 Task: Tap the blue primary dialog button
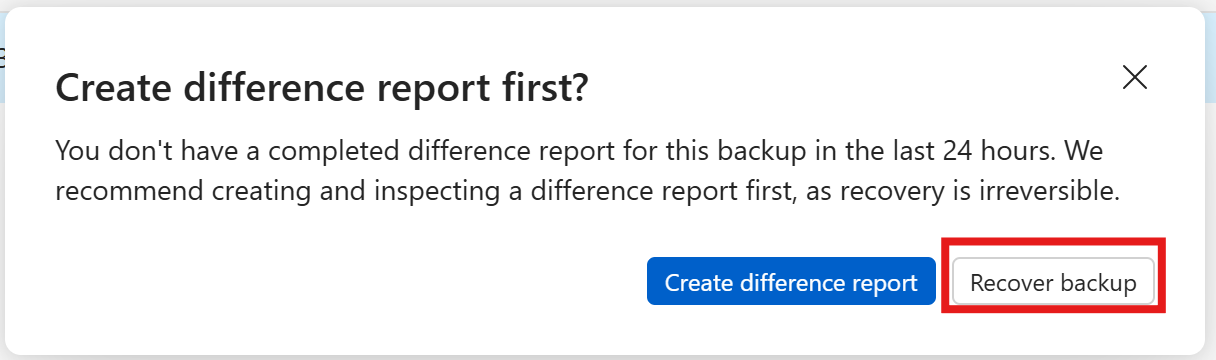click(791, 282)
